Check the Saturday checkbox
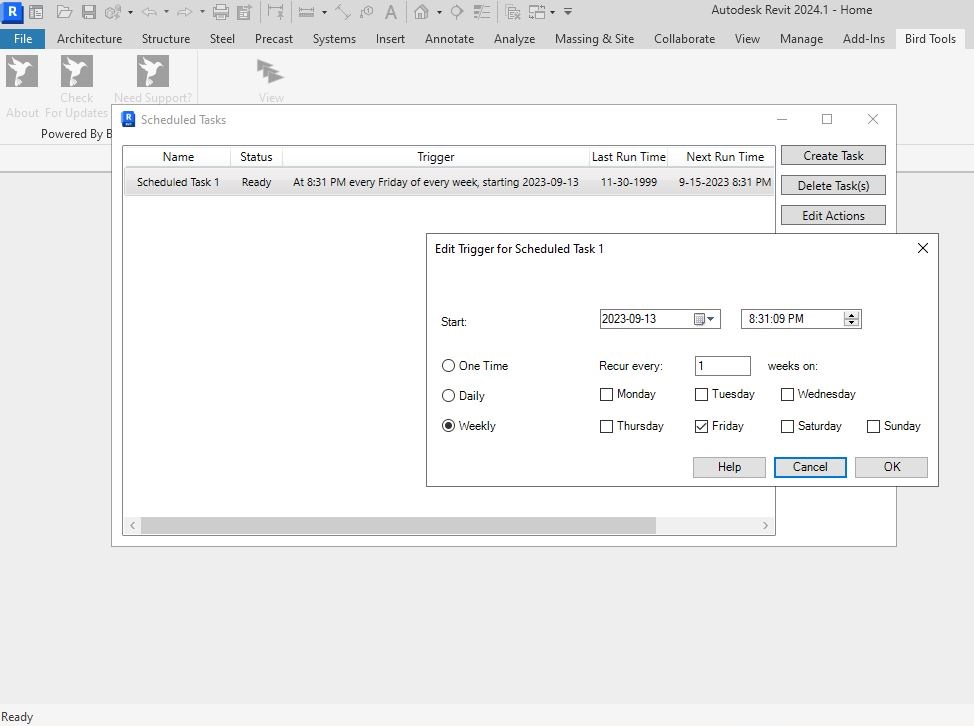Image resolution: width=974 pixels, height=726 pixels. [787, 426]
